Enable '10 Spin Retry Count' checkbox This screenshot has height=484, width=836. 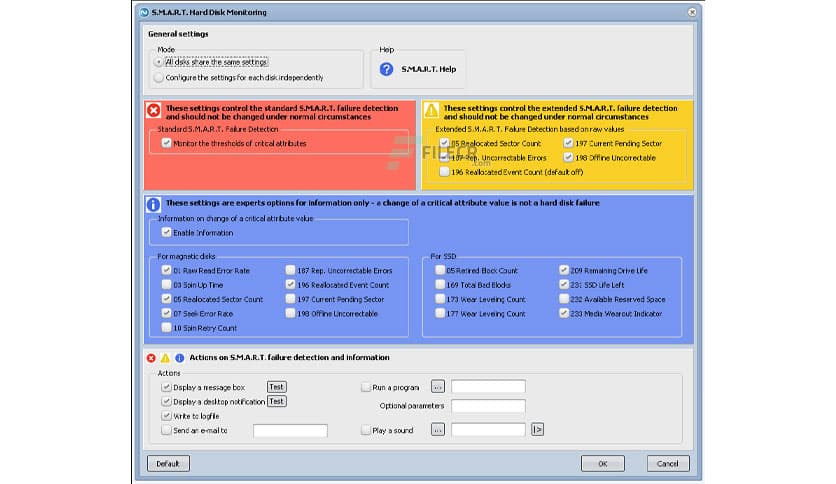coord(166,328)
